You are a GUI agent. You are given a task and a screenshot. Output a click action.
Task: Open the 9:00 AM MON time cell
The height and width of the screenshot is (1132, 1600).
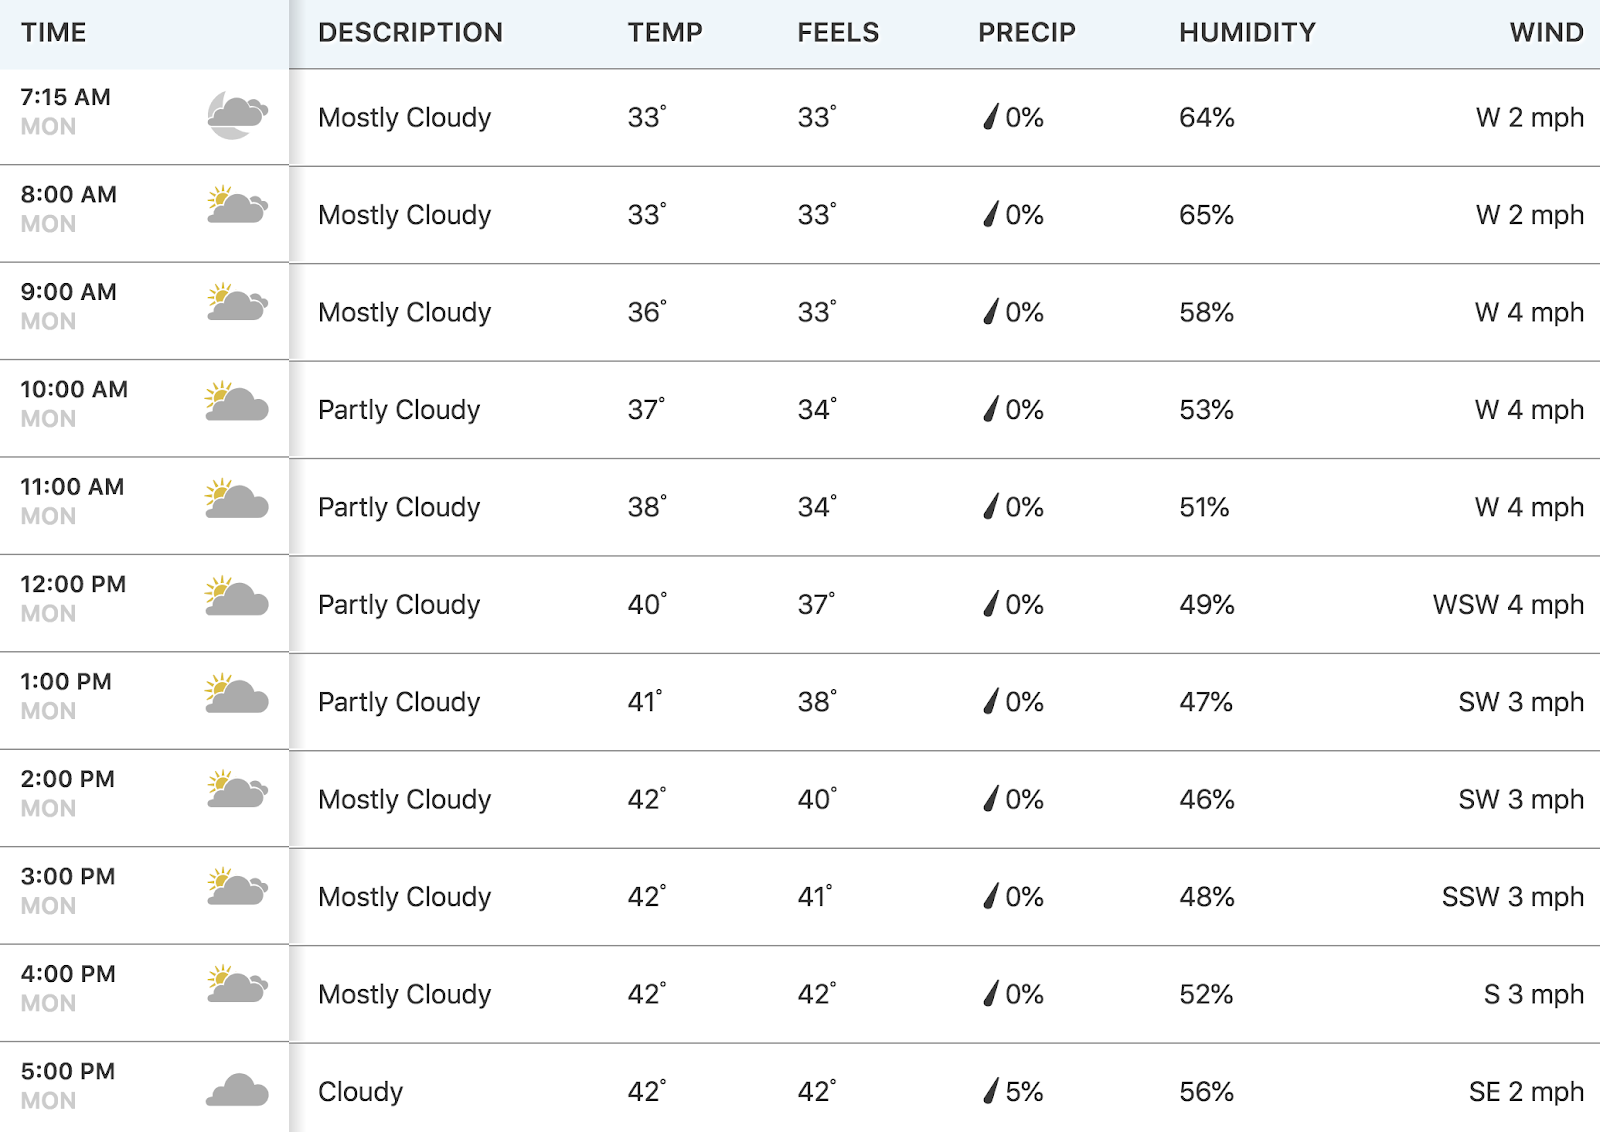[x=144, y=312]
